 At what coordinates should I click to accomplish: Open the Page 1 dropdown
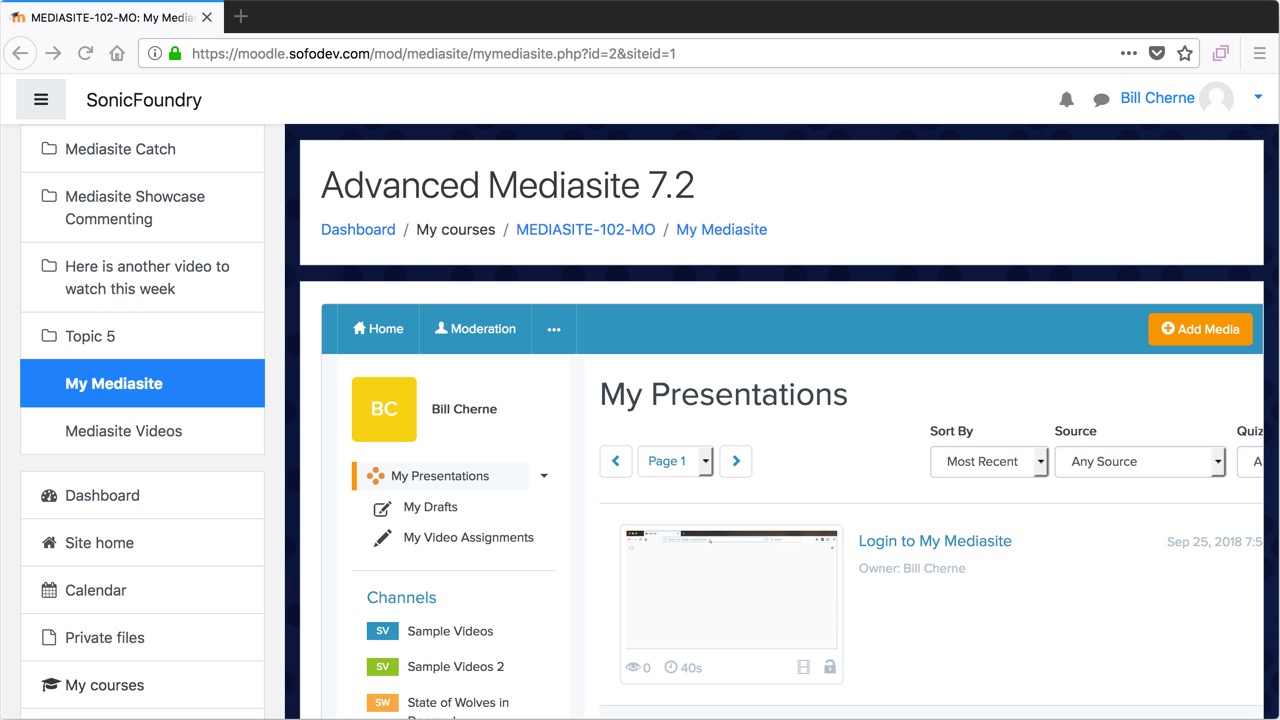click(675, 461)
